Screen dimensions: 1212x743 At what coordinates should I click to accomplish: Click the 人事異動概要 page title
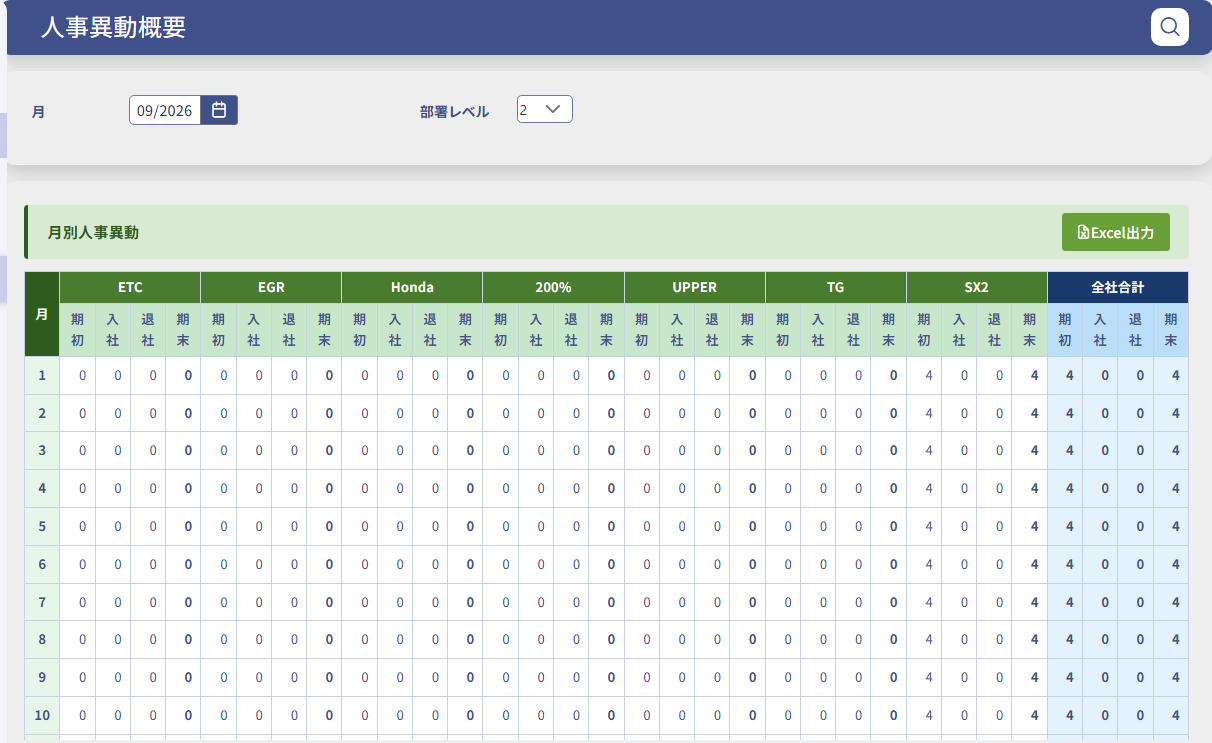click(x=113, y=27)
